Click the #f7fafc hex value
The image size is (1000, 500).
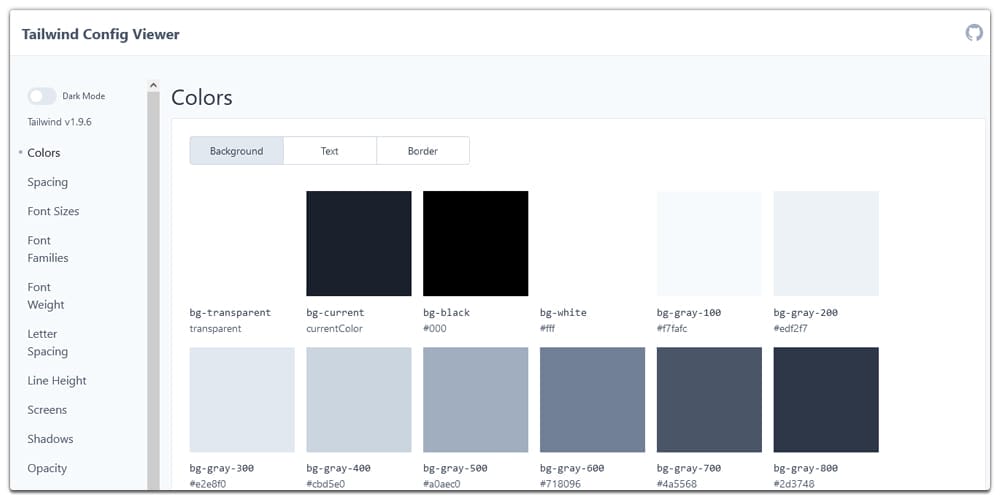coord(672,329)
